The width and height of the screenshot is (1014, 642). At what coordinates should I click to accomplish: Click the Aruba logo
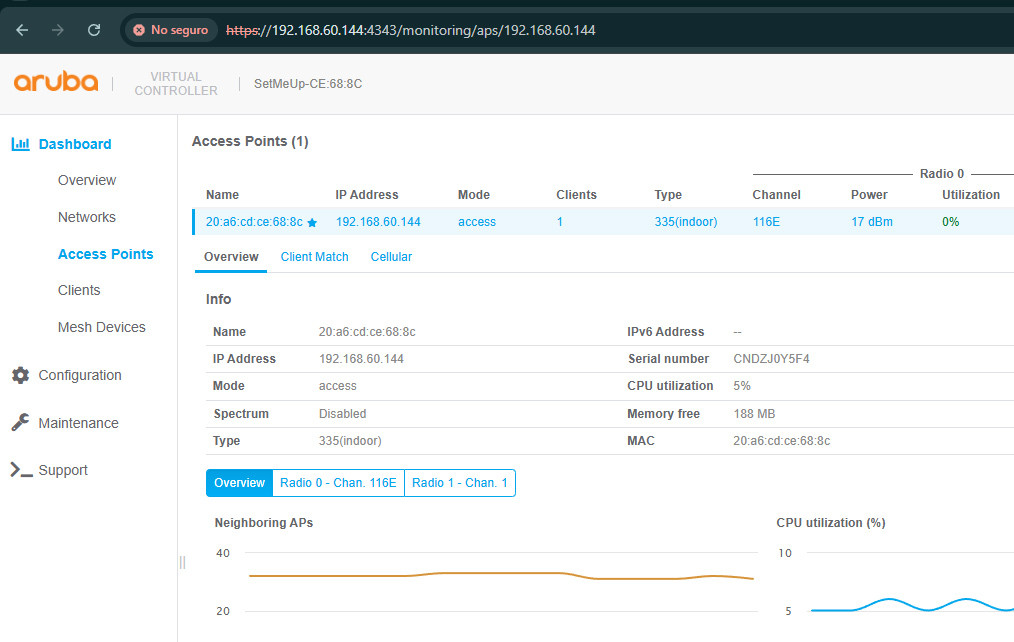[56, 83]
